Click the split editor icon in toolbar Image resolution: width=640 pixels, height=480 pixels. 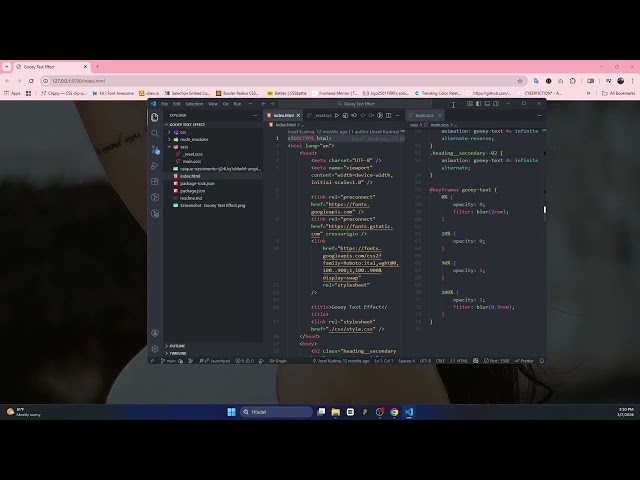tap(389, 116)
